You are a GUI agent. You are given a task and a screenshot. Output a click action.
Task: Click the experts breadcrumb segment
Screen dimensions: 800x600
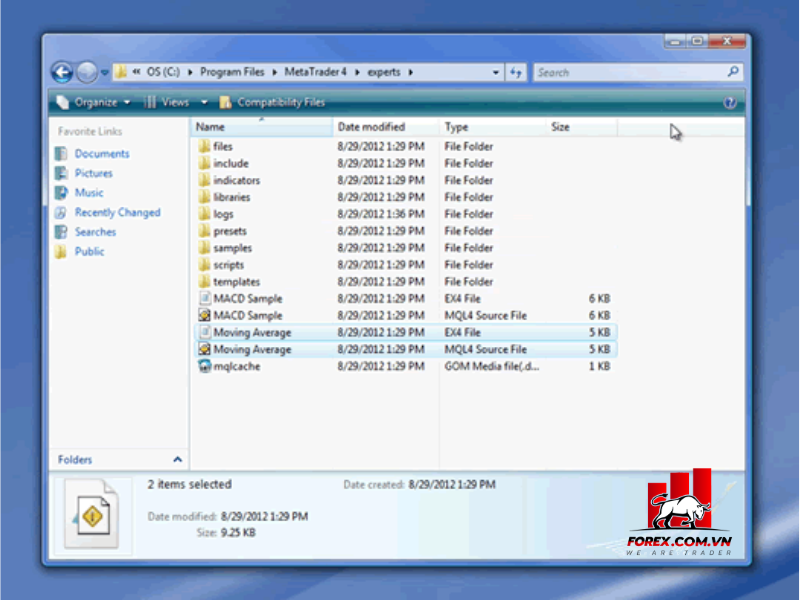coord(384,72)
